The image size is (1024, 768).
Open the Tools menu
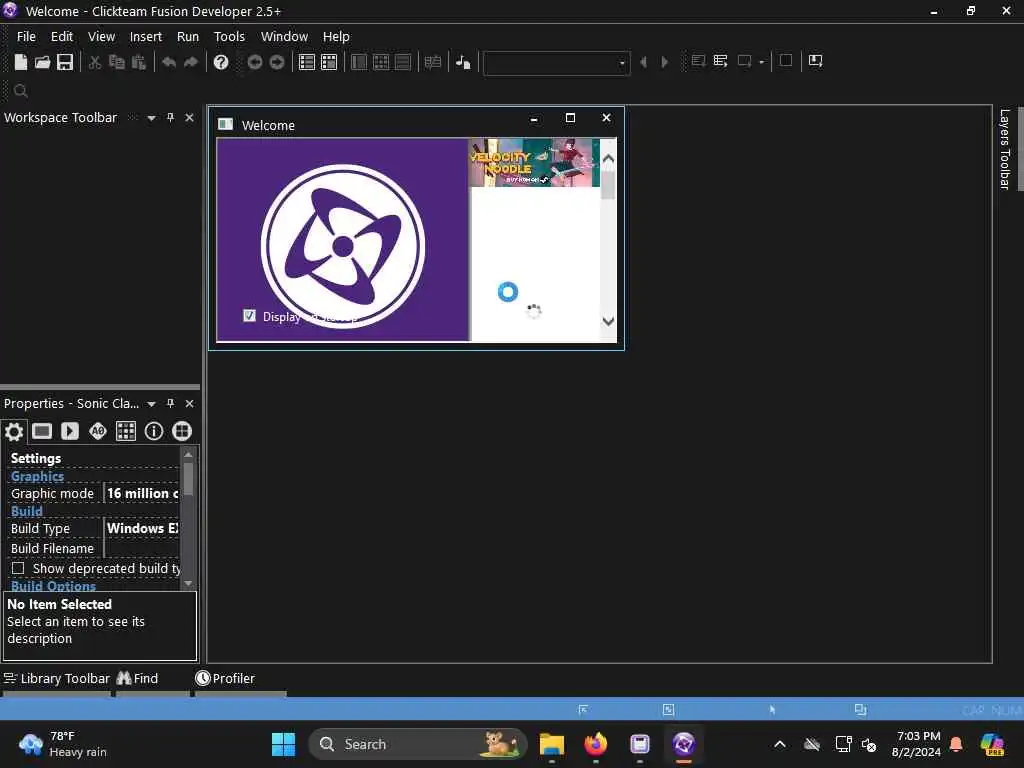click(x=229, y=37)
